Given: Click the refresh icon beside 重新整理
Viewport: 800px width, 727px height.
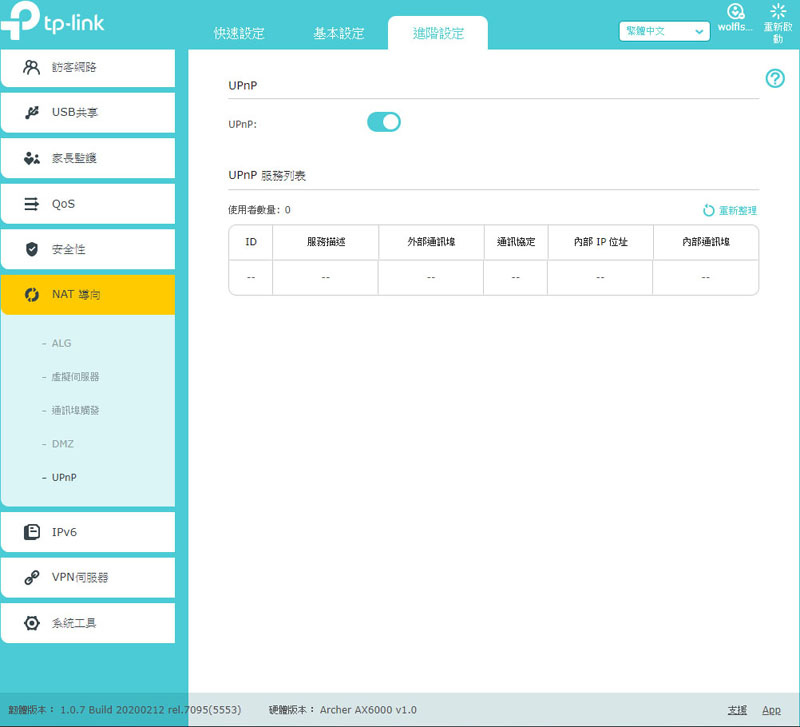Looking at the screenshot, I should 708,210.
